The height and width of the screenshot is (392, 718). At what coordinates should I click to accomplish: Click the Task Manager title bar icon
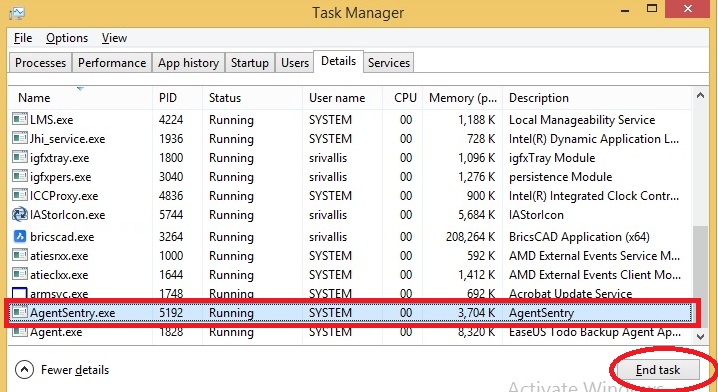(x=17, y=13)
